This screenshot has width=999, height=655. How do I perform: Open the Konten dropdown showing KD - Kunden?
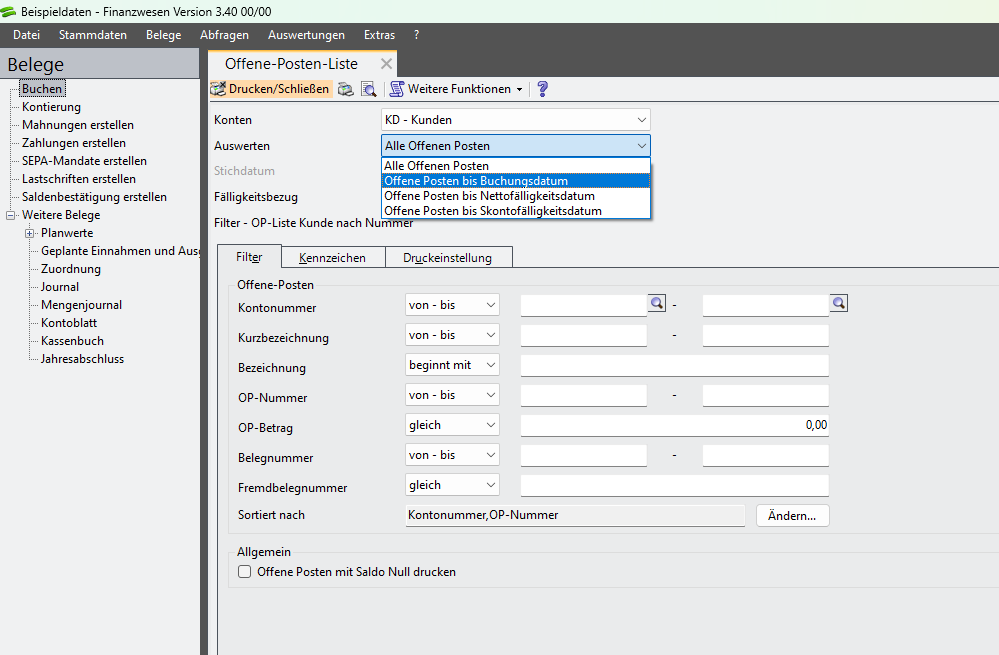point(515,120)
